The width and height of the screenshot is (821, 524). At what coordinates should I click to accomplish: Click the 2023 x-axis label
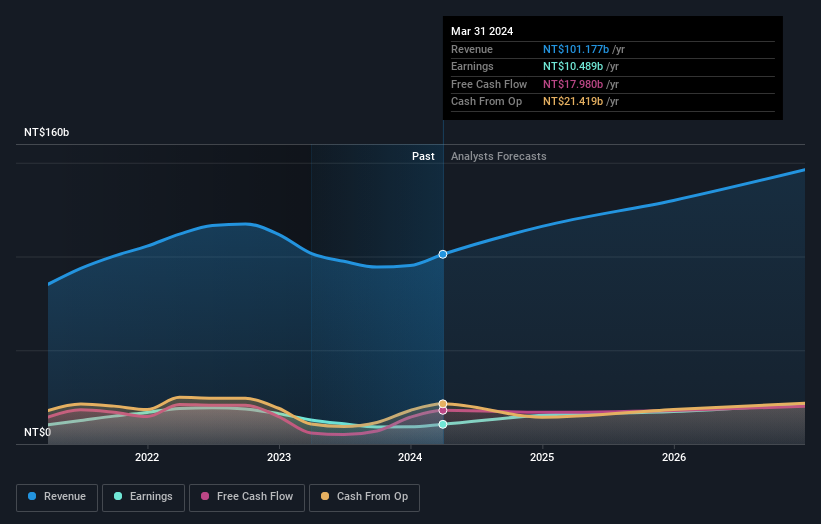(279, 457)
